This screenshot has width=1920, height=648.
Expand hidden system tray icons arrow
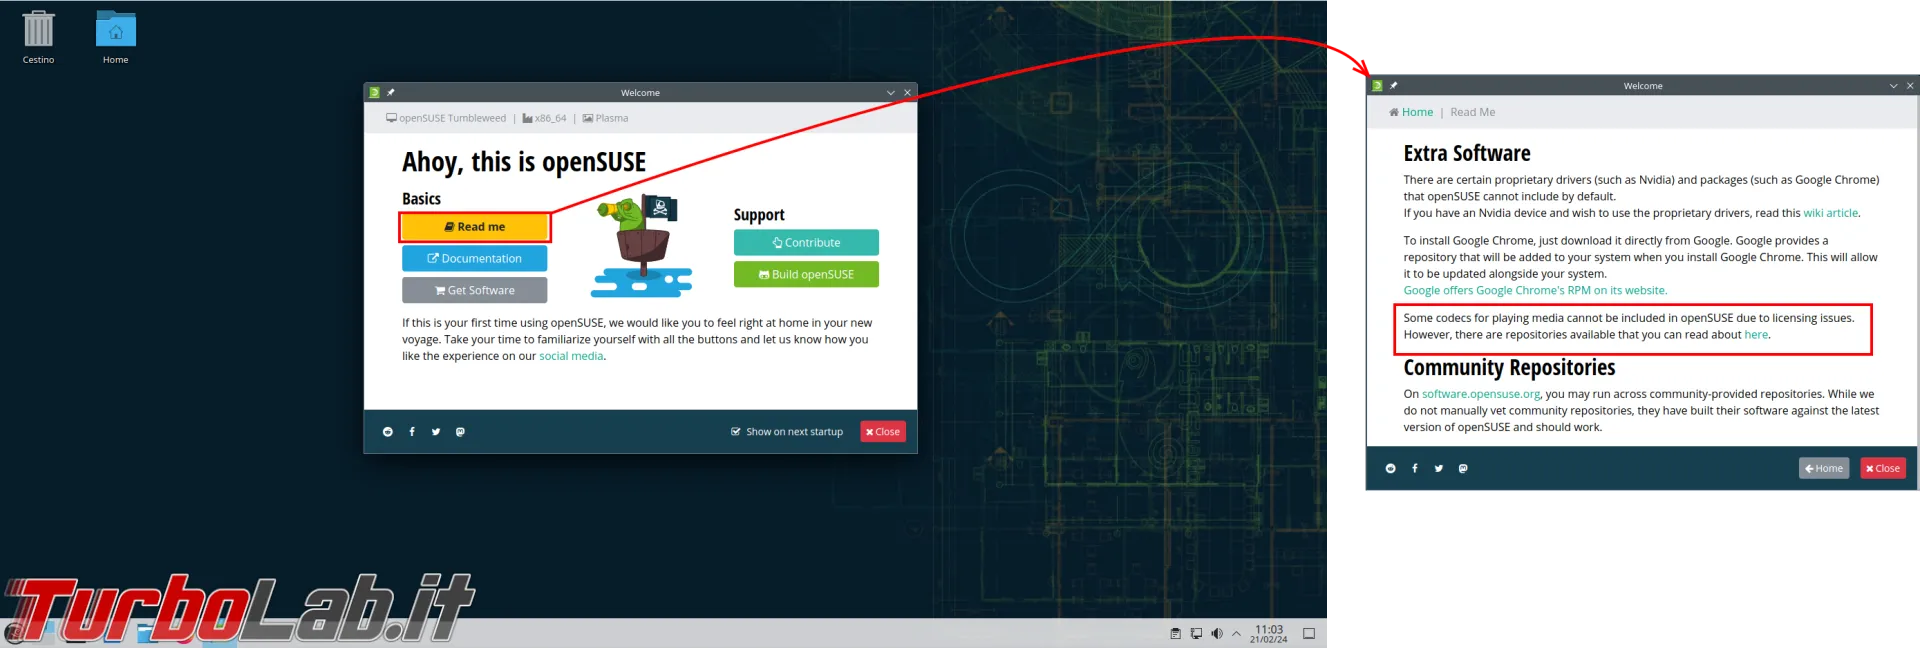(1237, 633)
